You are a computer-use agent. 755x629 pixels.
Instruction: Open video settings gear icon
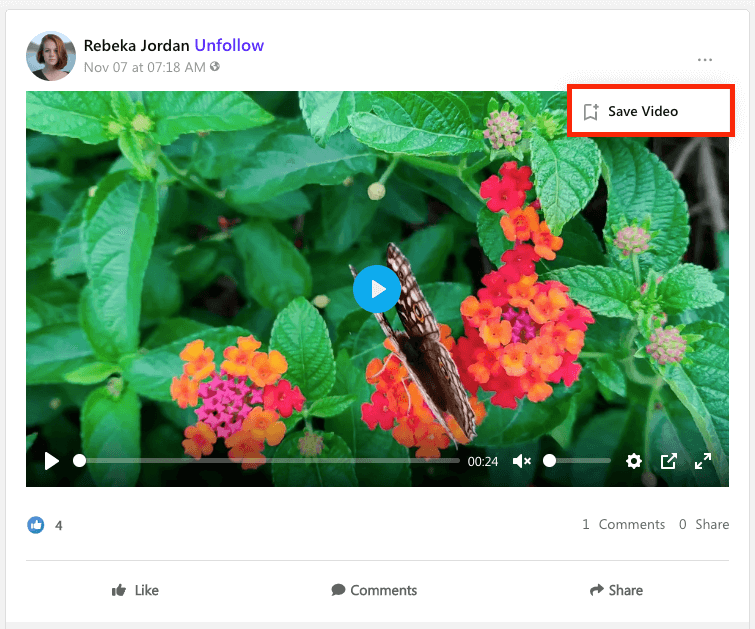(x=633, y=461)
